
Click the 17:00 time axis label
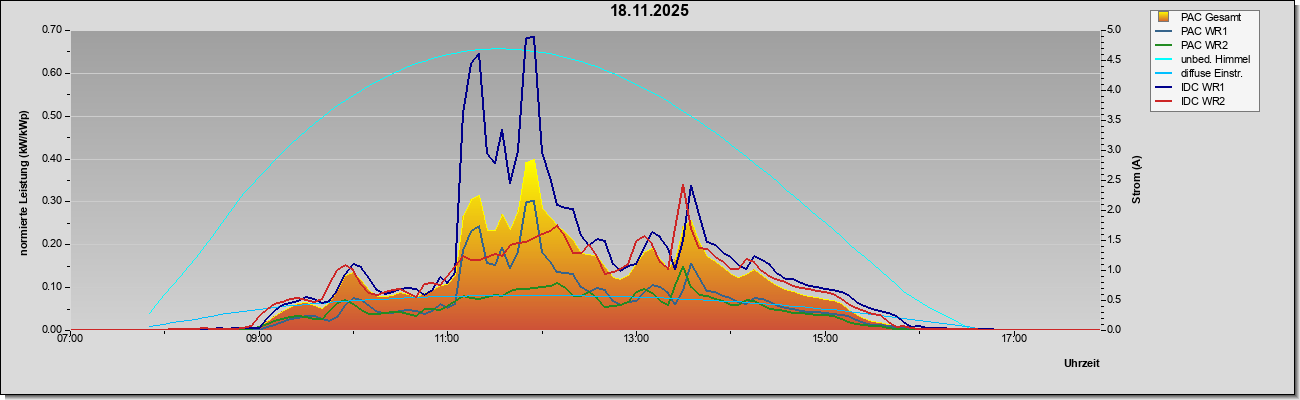click(1013, 339)
